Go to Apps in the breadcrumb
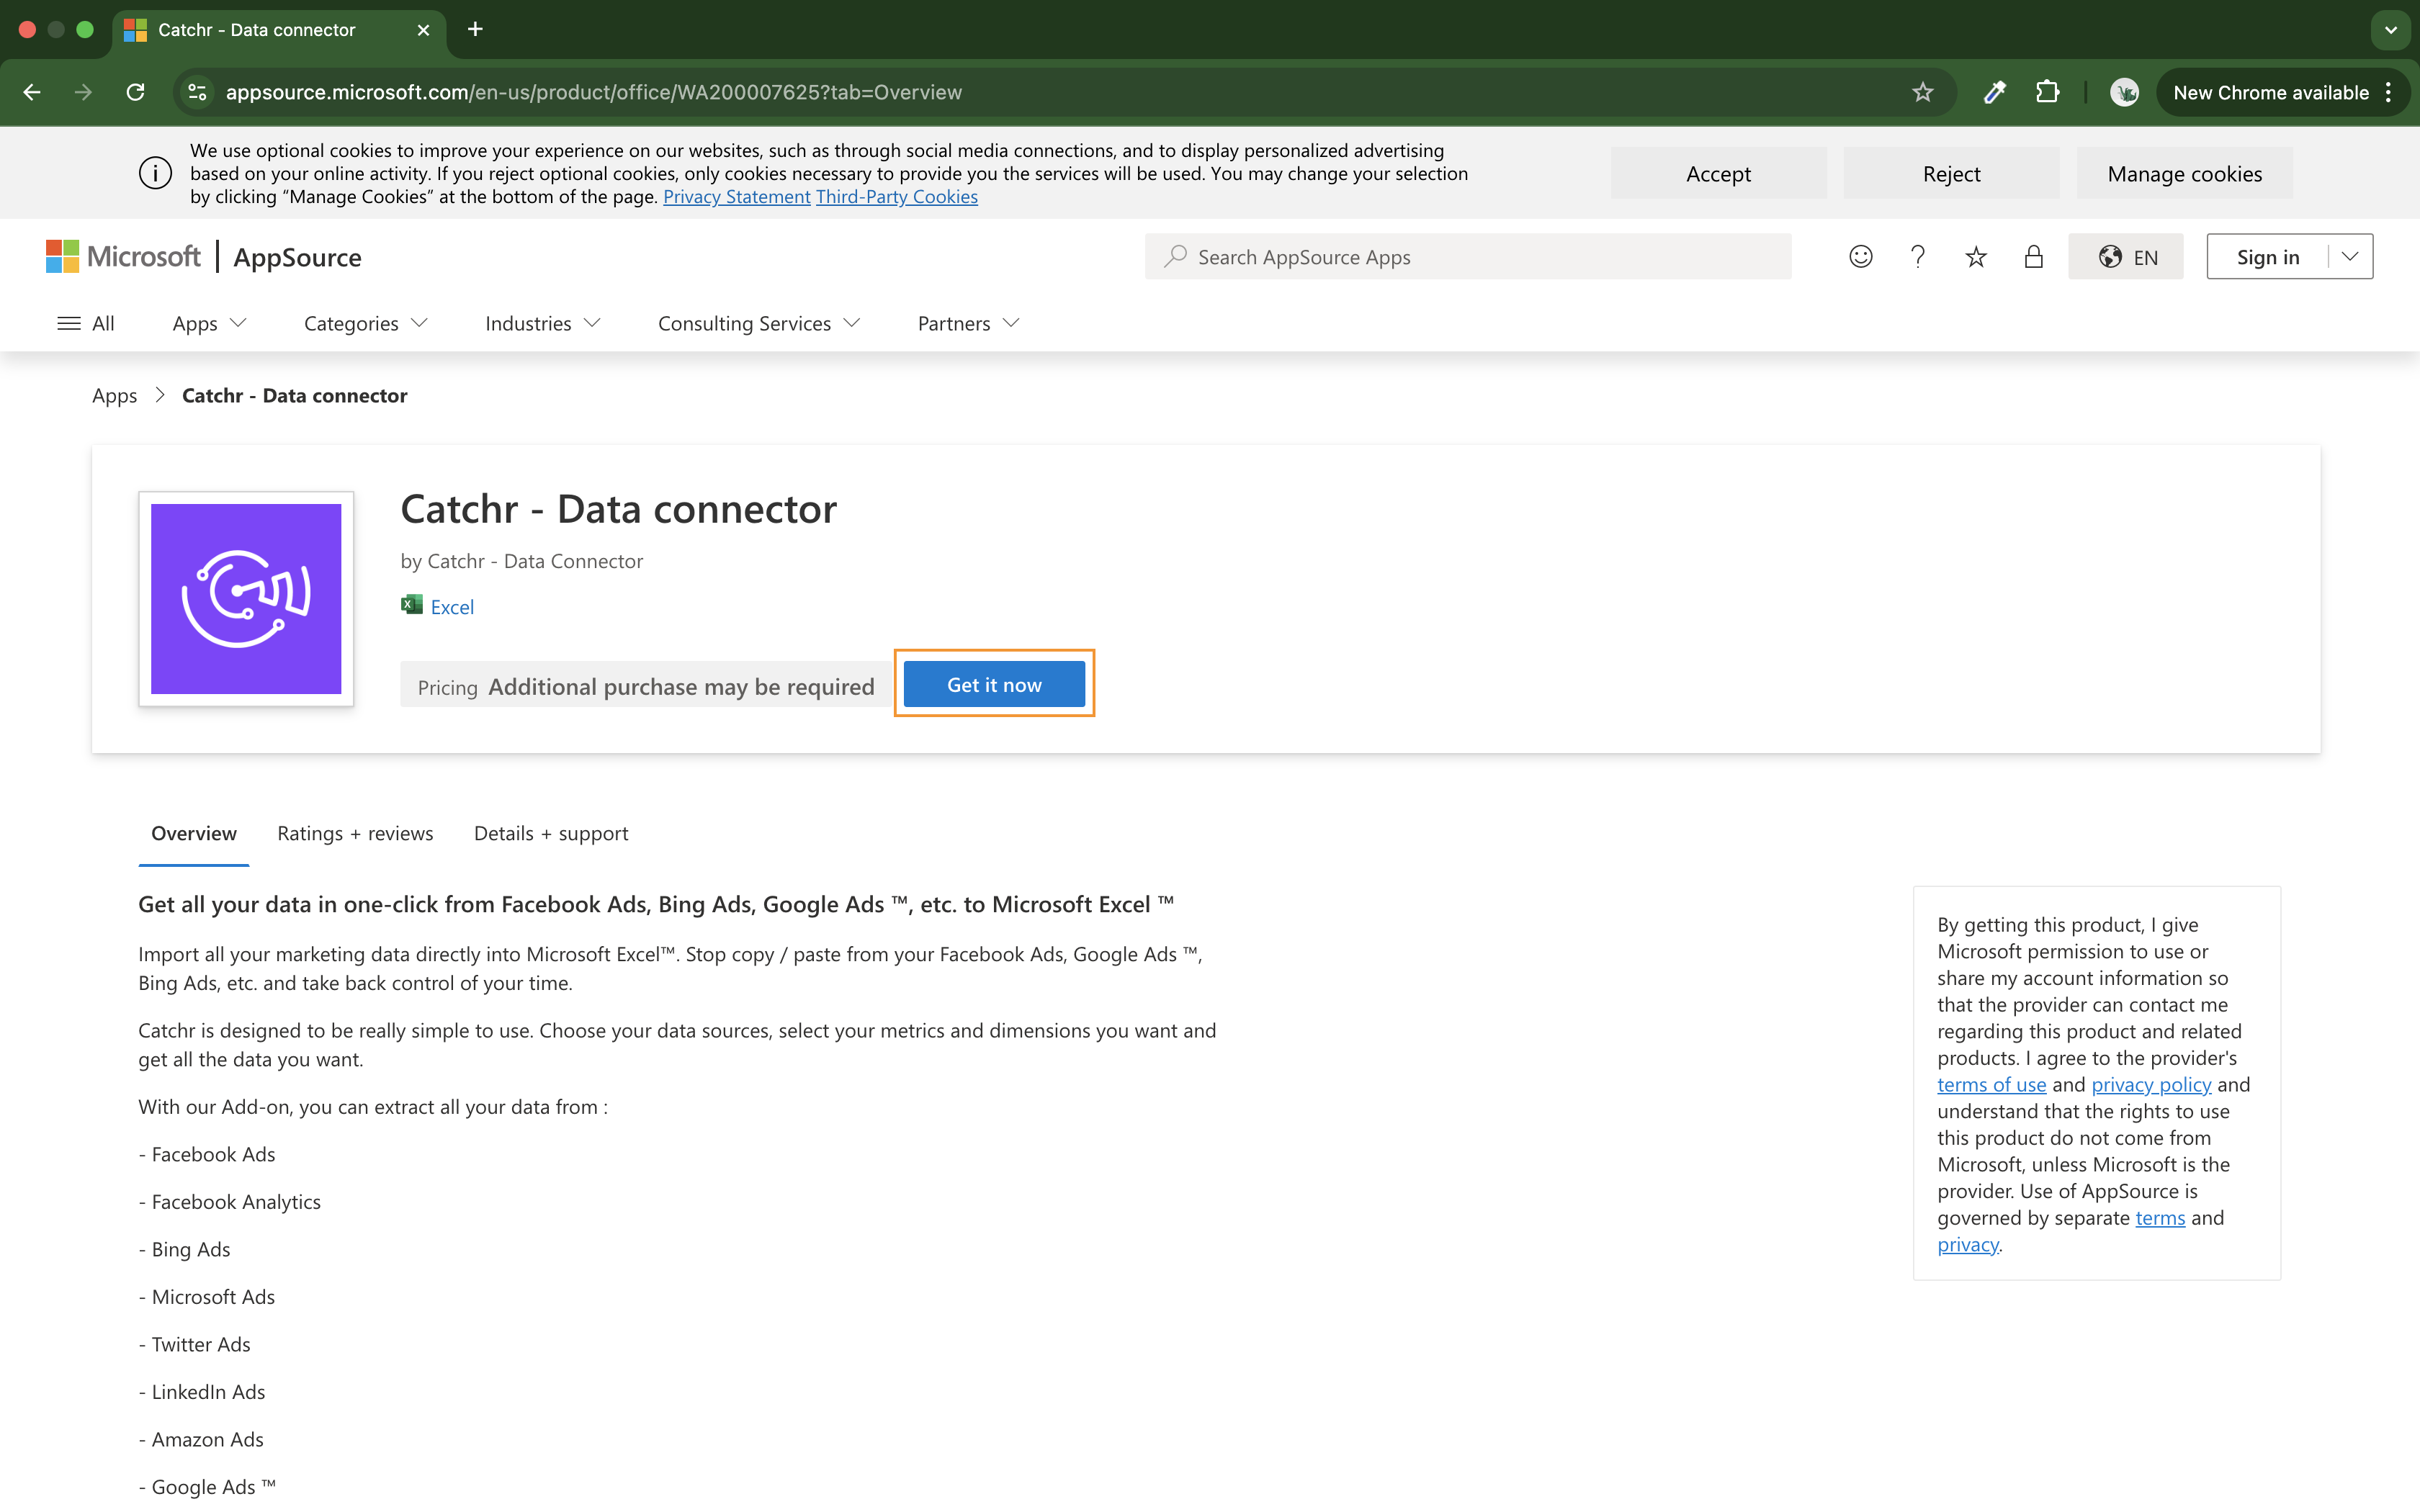 (x=114, y=395)
